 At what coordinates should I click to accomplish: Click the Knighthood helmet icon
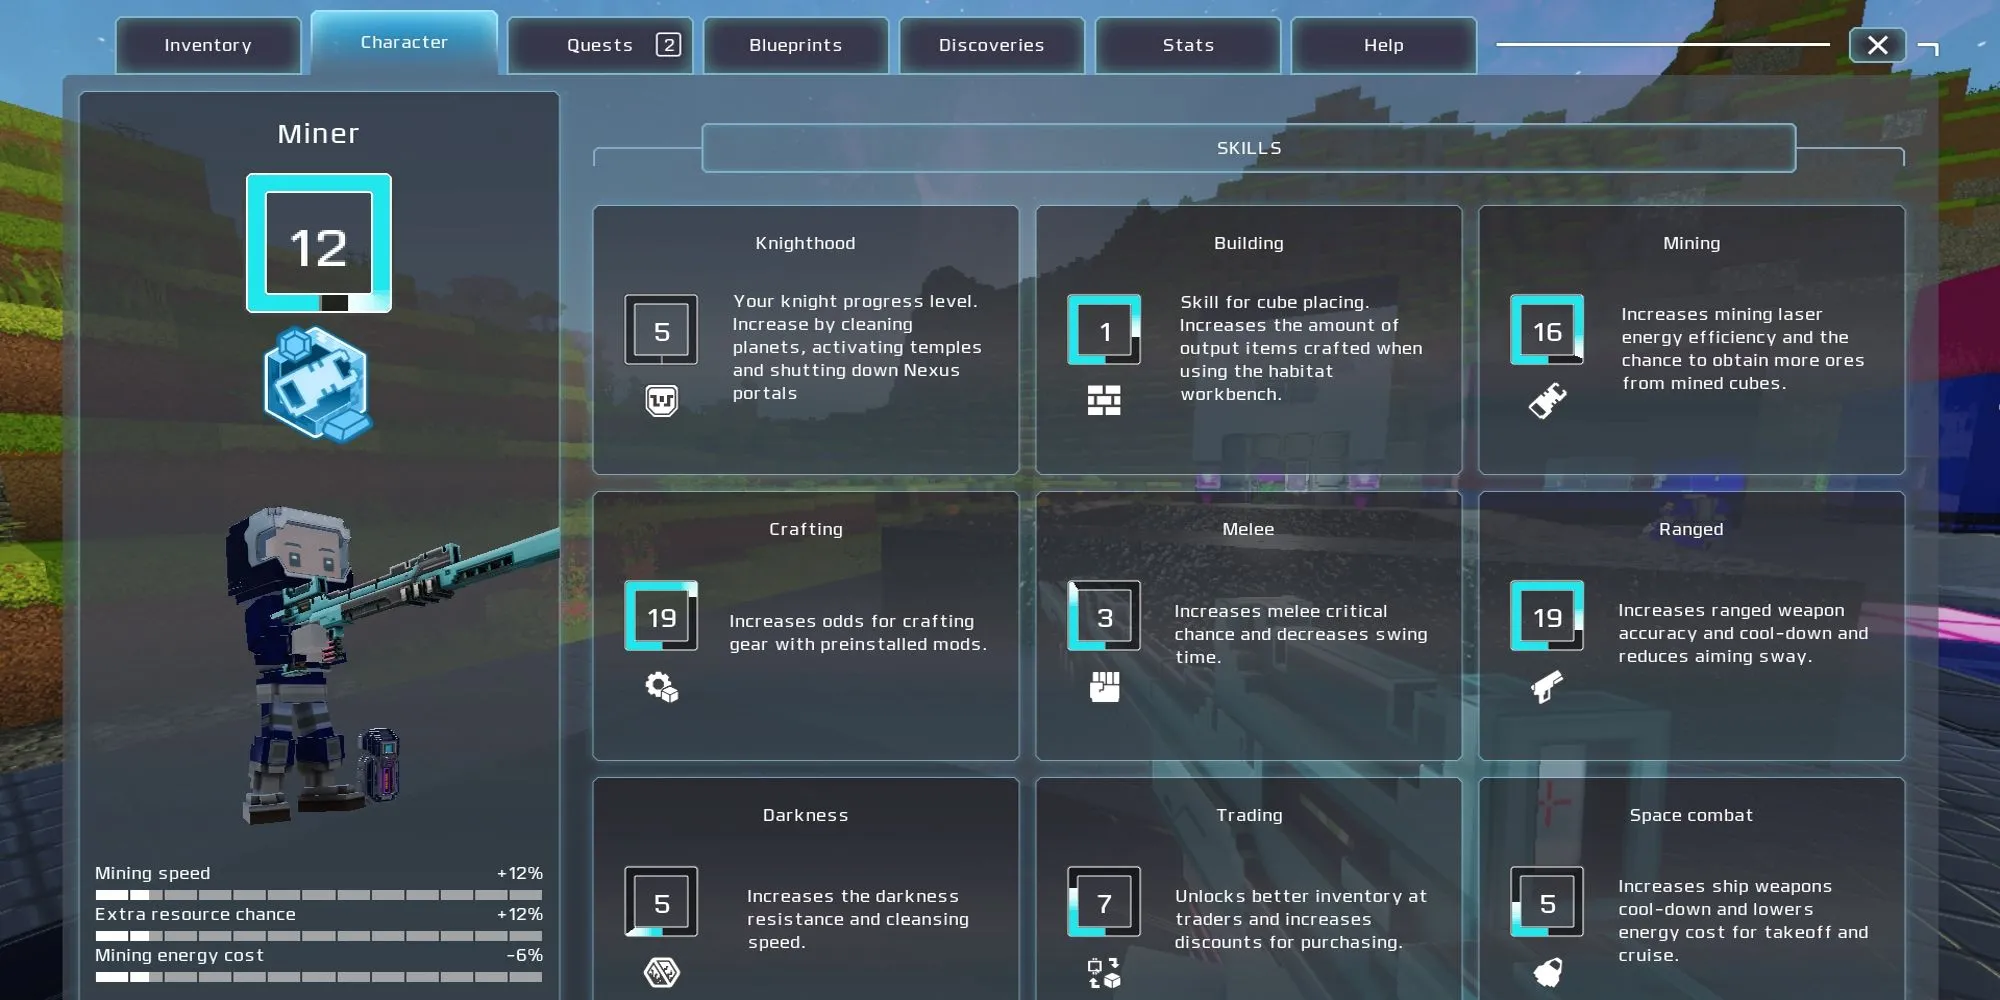[661, 401]
